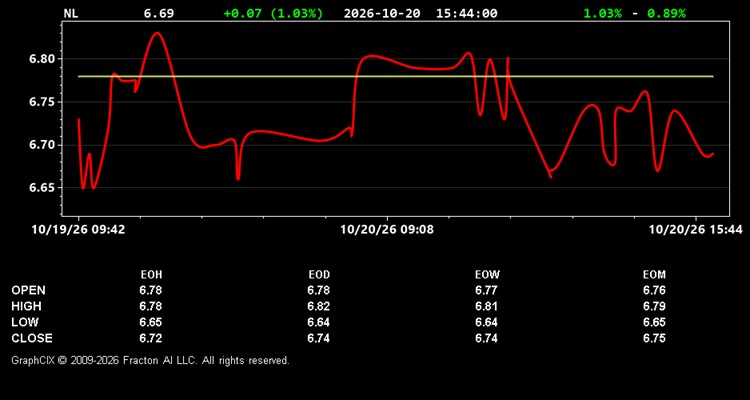Select the EOM CLOSE value 6.75
The width and height of the screenshot is (750, 400).
[654, 338]
